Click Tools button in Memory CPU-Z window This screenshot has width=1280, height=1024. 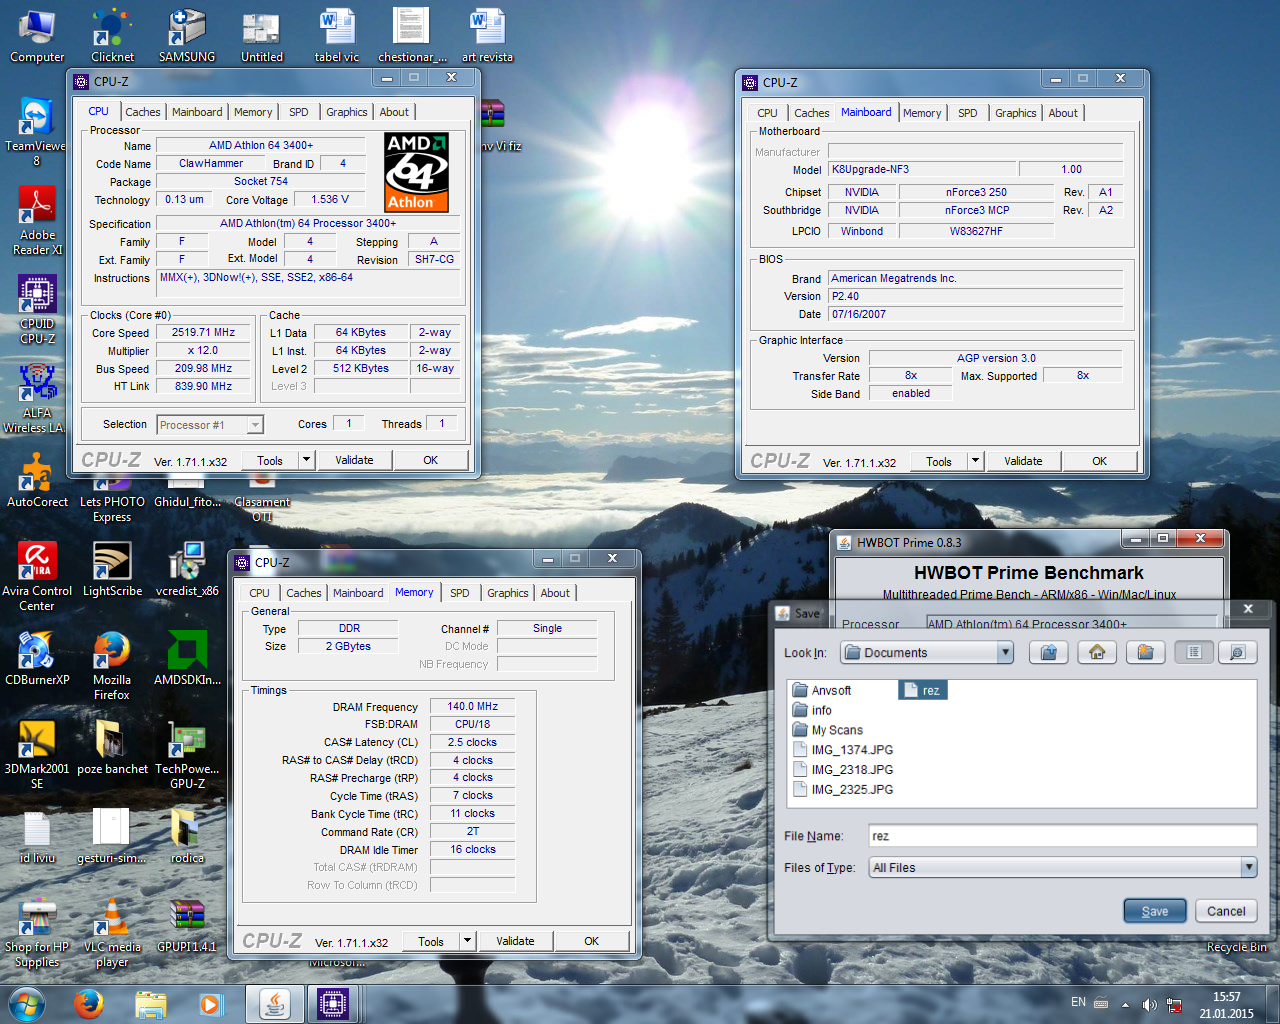click(x=431, y=941)
